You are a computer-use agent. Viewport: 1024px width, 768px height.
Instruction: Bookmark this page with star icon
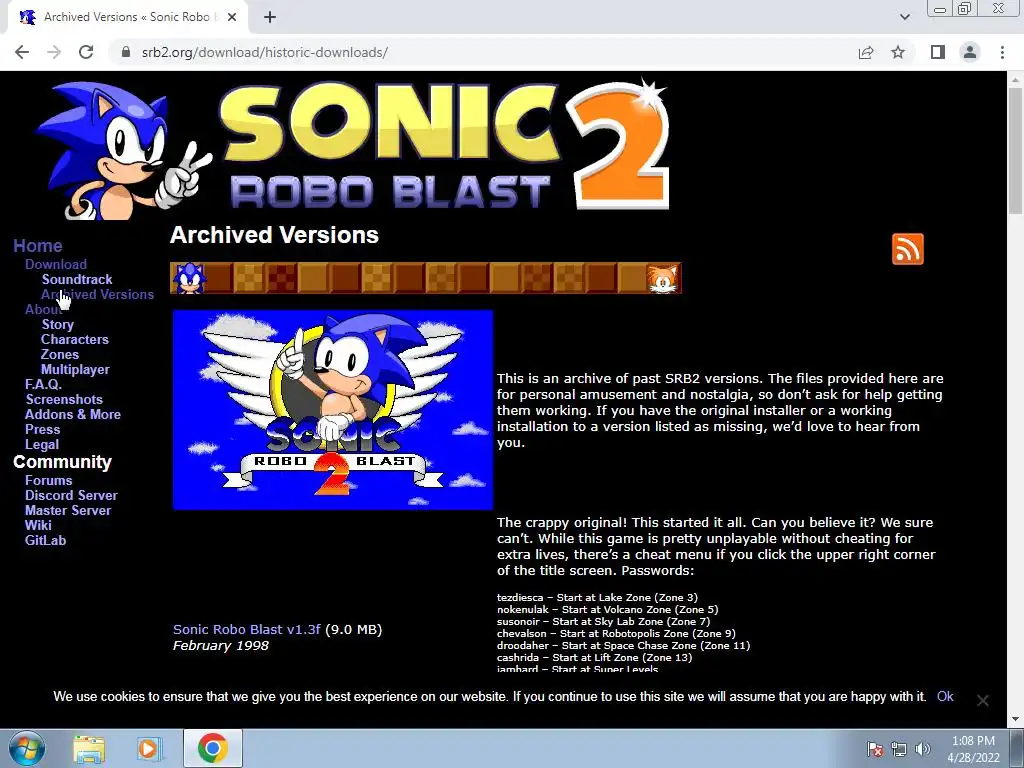(898, 52)
